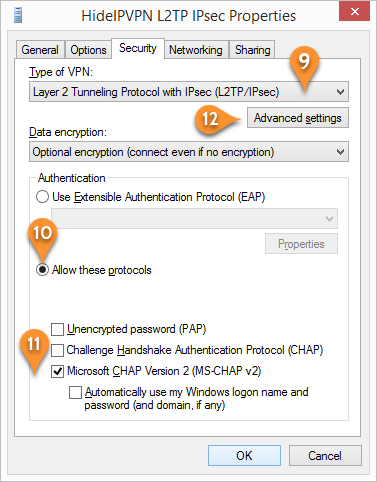
Task: Enable Unencrypted password (PAP) checkbox
Action: tap(57, 329)
